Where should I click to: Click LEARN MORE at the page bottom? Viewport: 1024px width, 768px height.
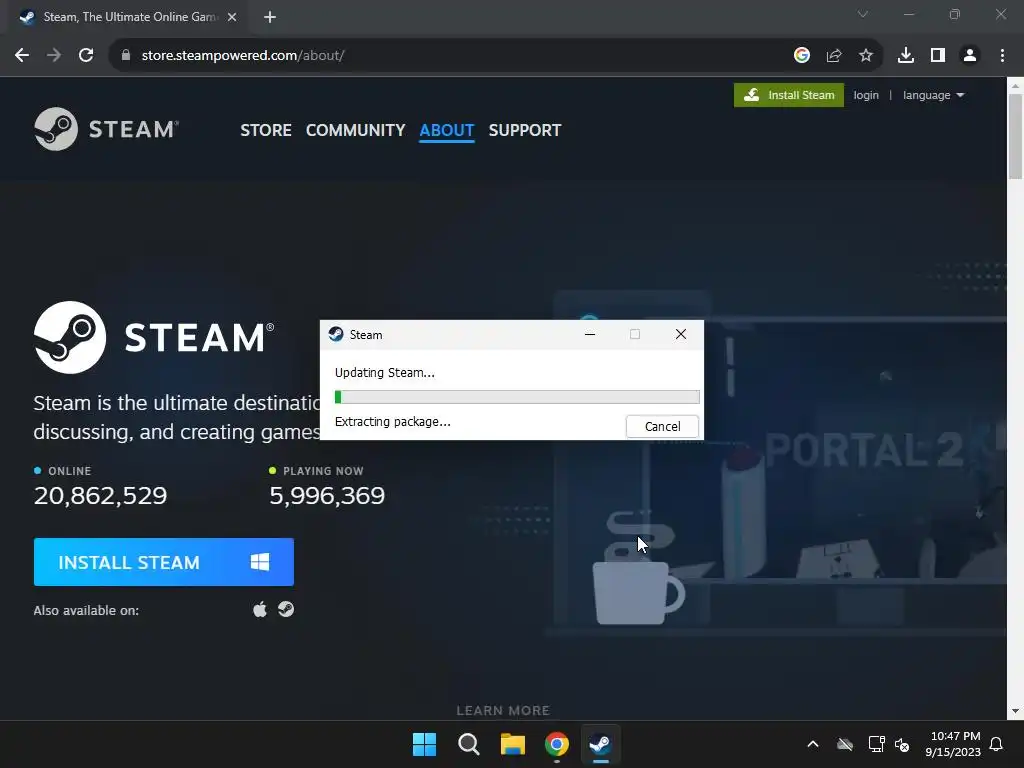click(503, 710)
